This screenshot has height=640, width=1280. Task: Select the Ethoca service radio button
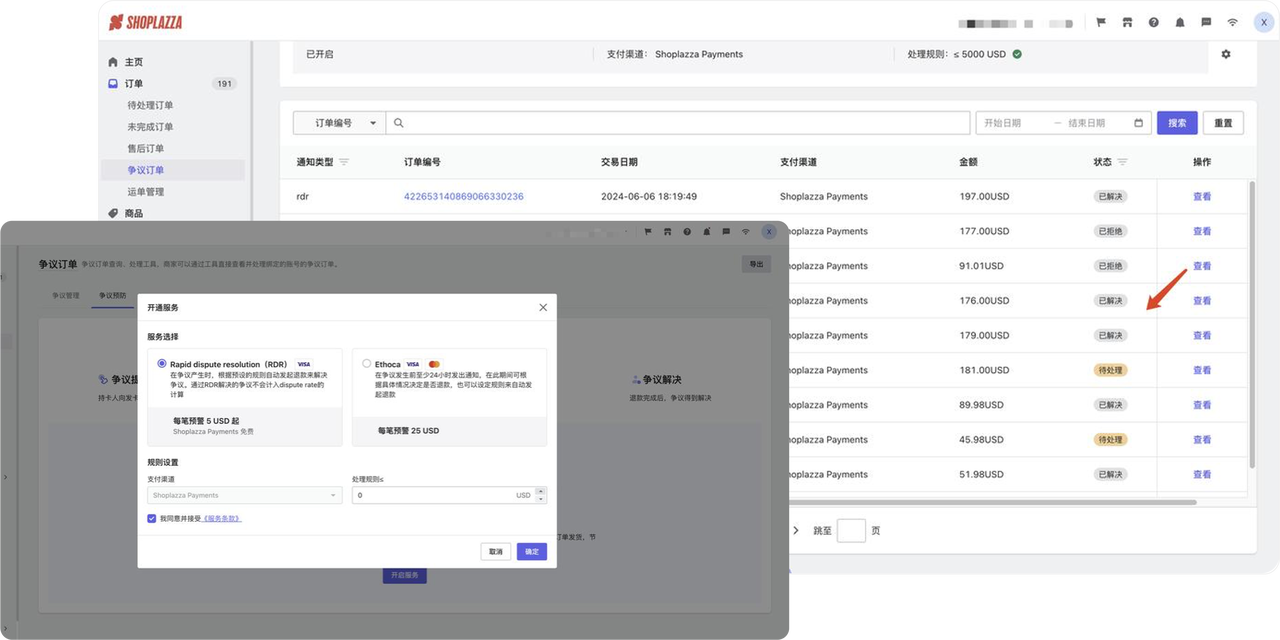click(366, 363)
